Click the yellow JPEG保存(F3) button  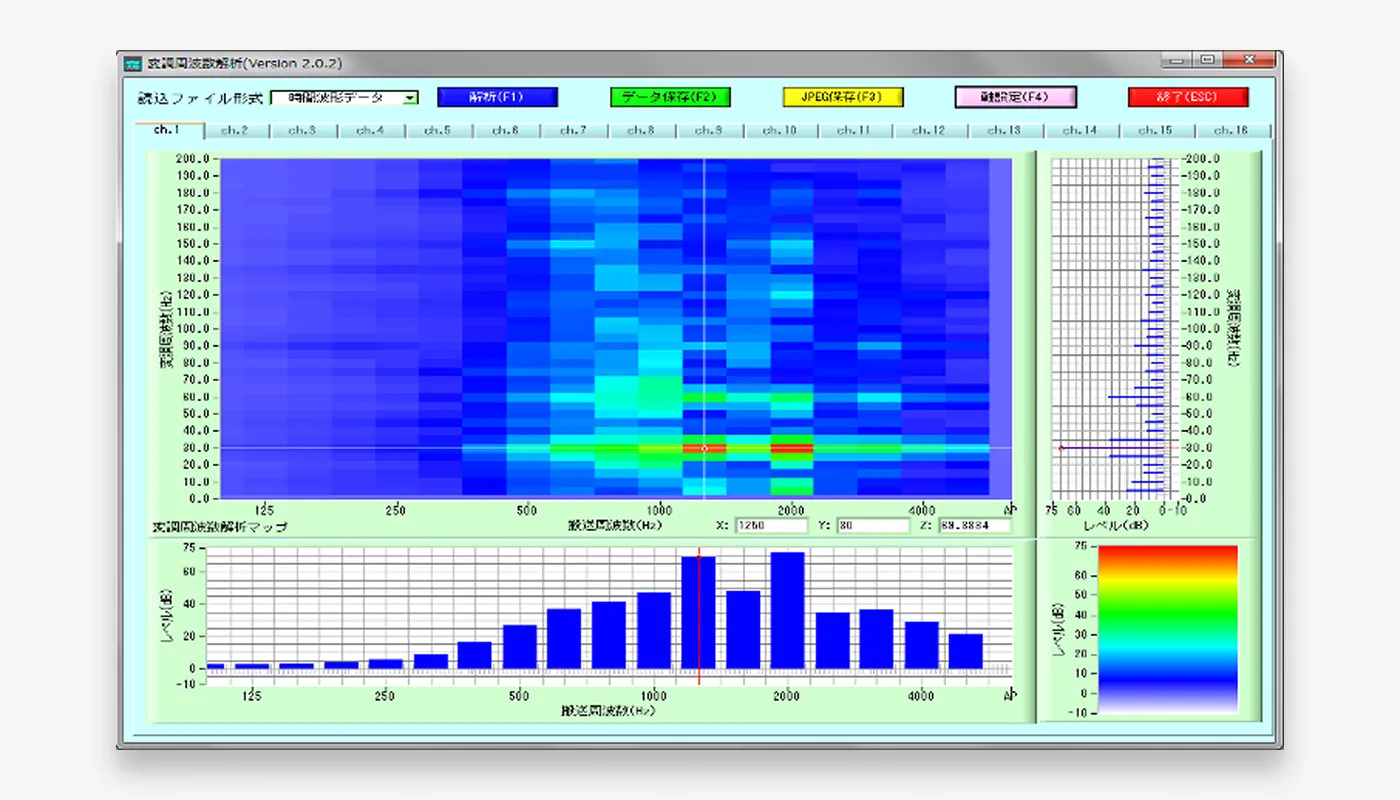[x=843, y=97]
